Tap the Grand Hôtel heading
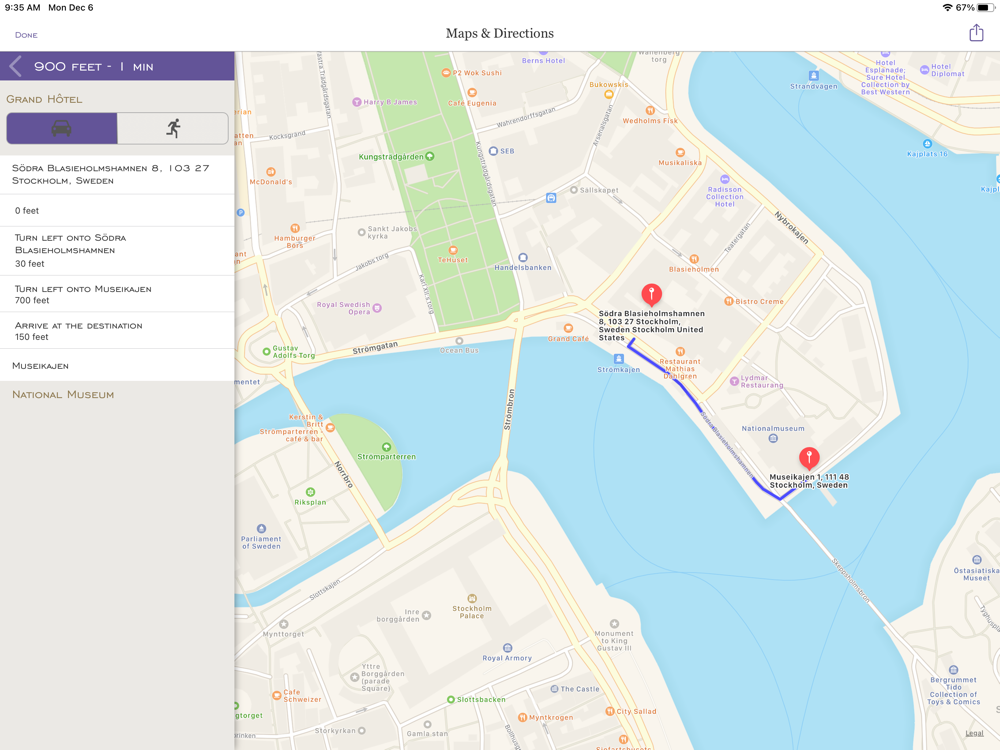Viewport: 1000px width, 750px height. 44,99
